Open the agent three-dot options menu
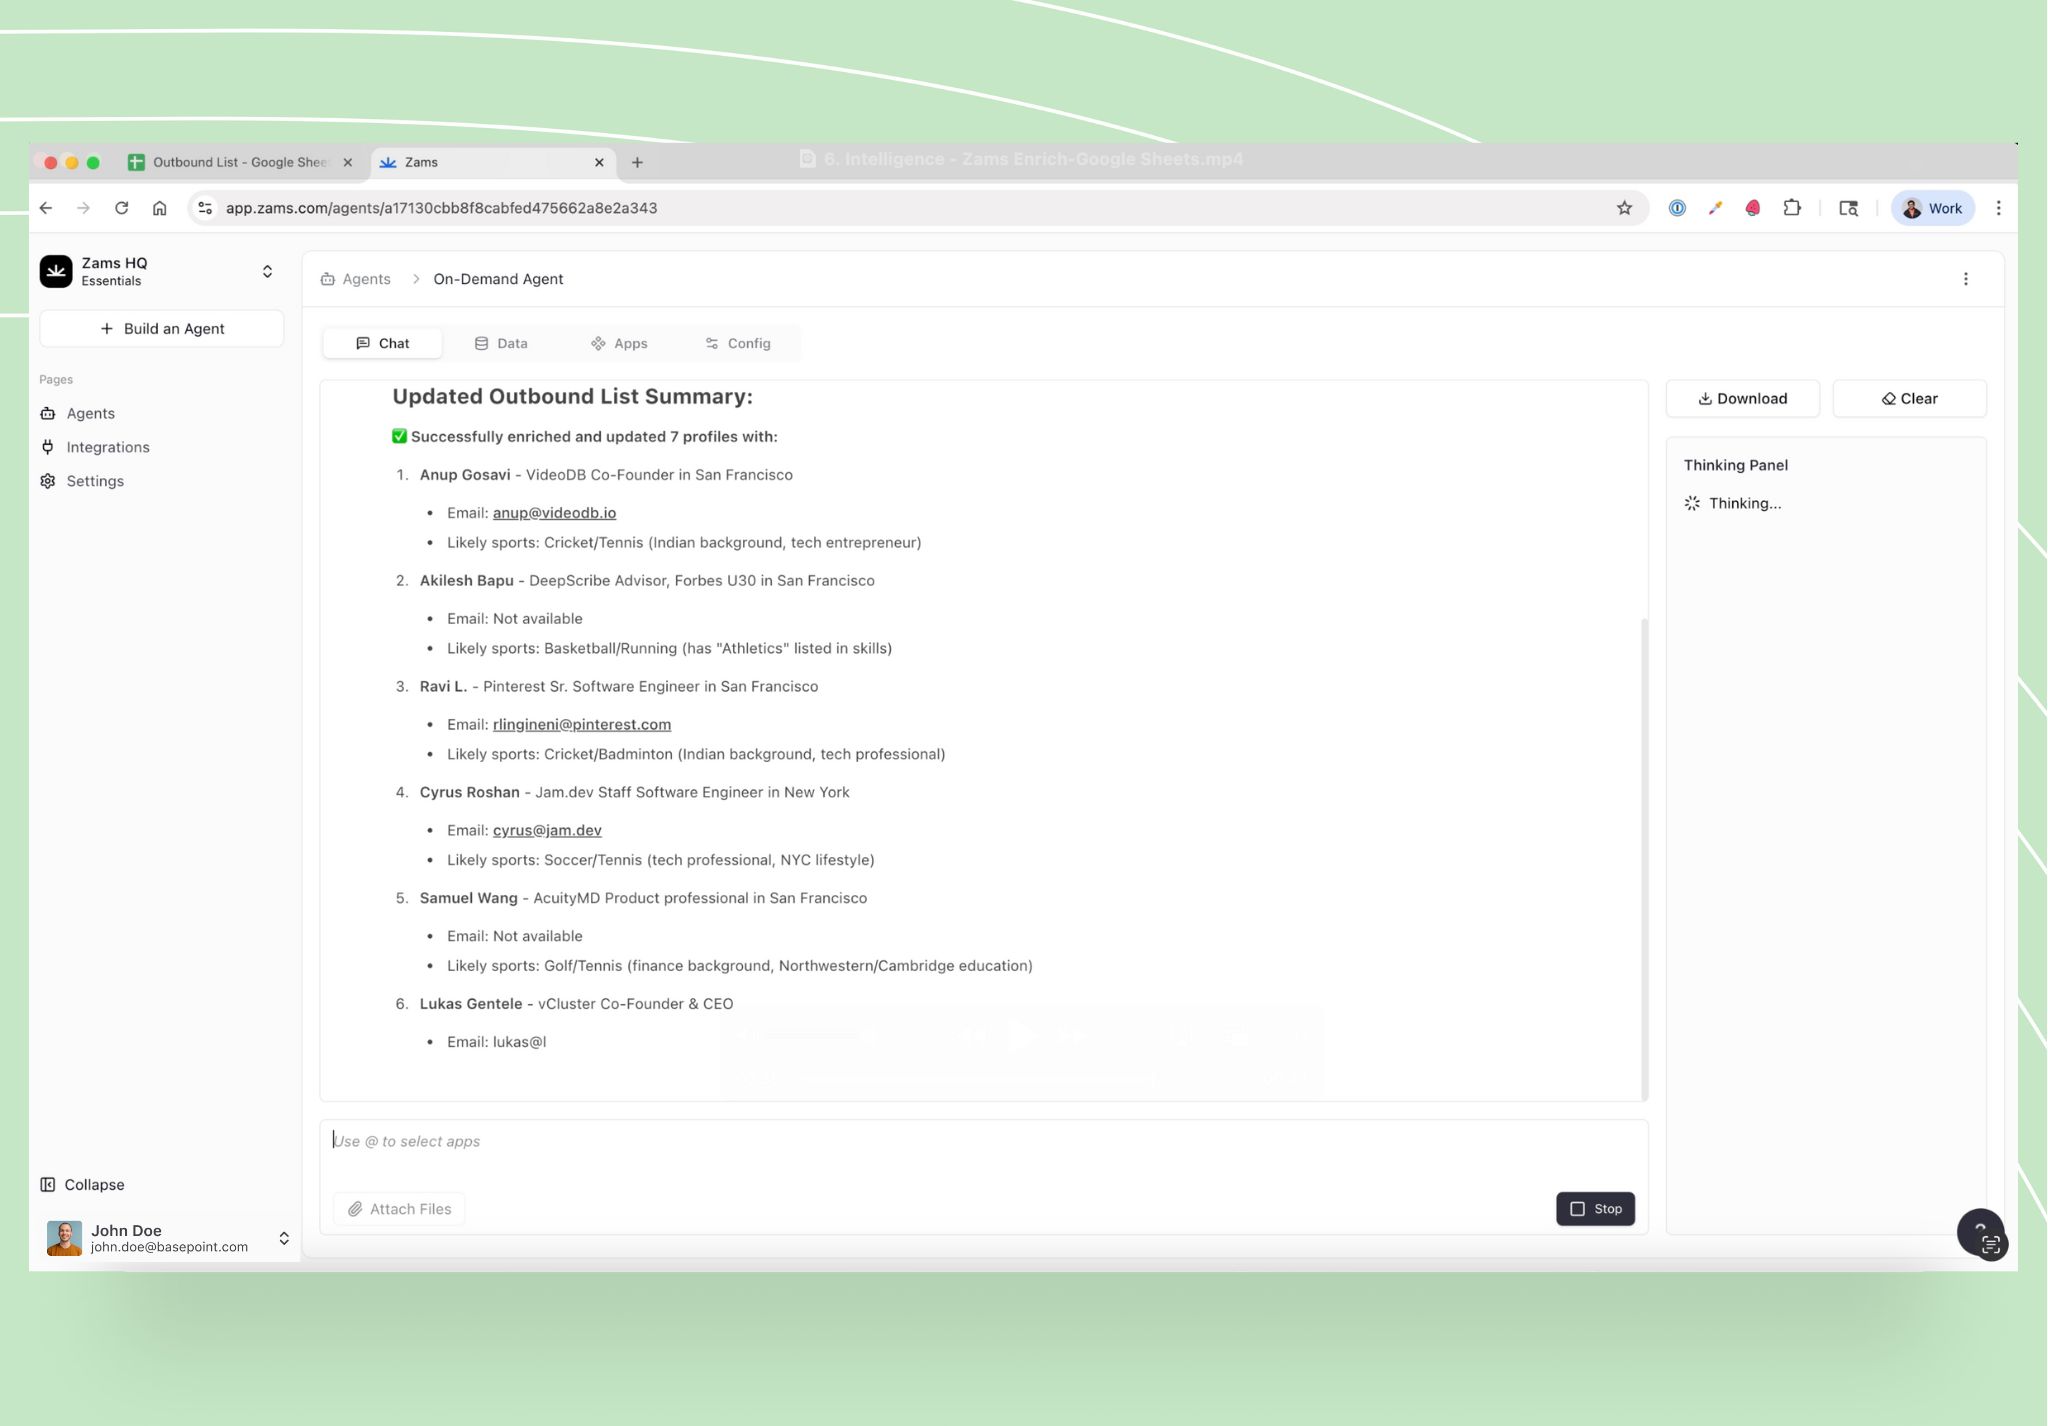Image resolution: width=2048 pixels, height=1426 pixels. [1965, 279]
